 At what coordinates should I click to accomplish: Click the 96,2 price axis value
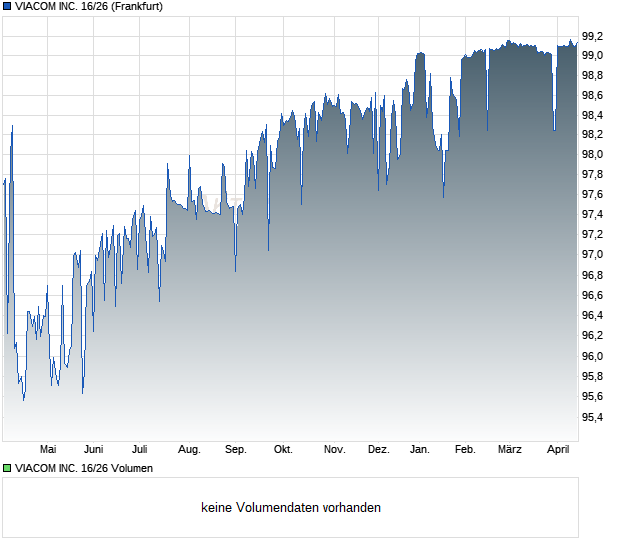(x=593, y=336)
